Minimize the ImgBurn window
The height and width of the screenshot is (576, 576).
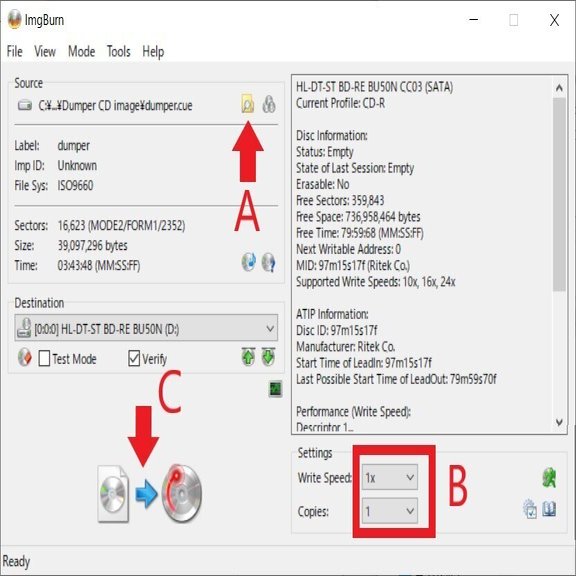pyautogui.click(x=474, y=19)
